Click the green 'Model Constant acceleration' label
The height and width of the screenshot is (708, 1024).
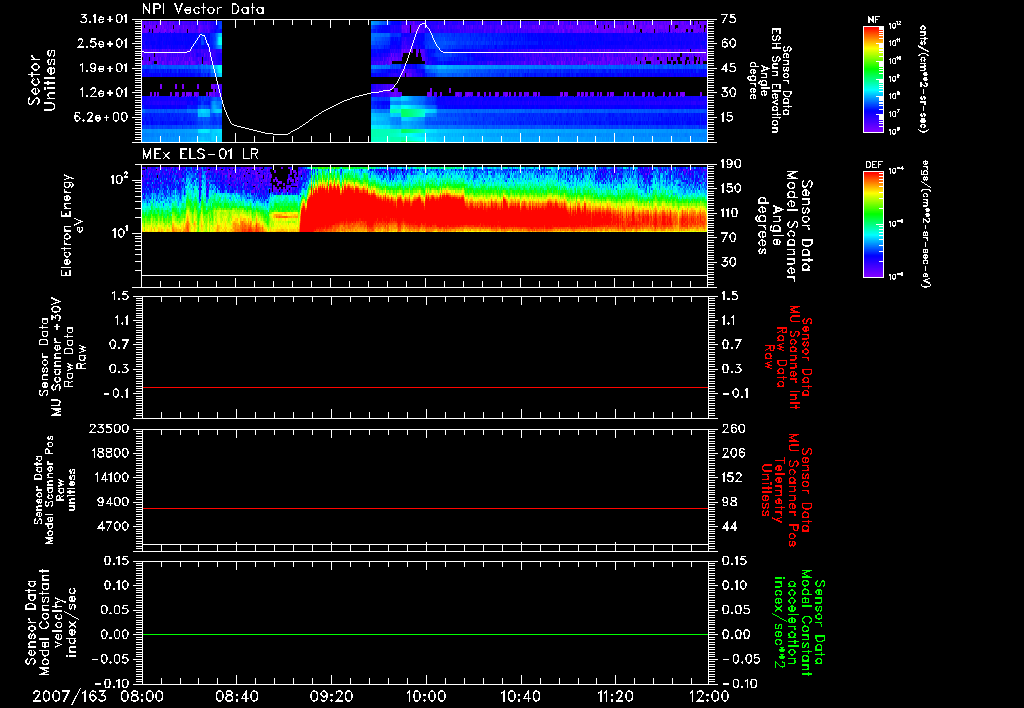coord(798,623)
